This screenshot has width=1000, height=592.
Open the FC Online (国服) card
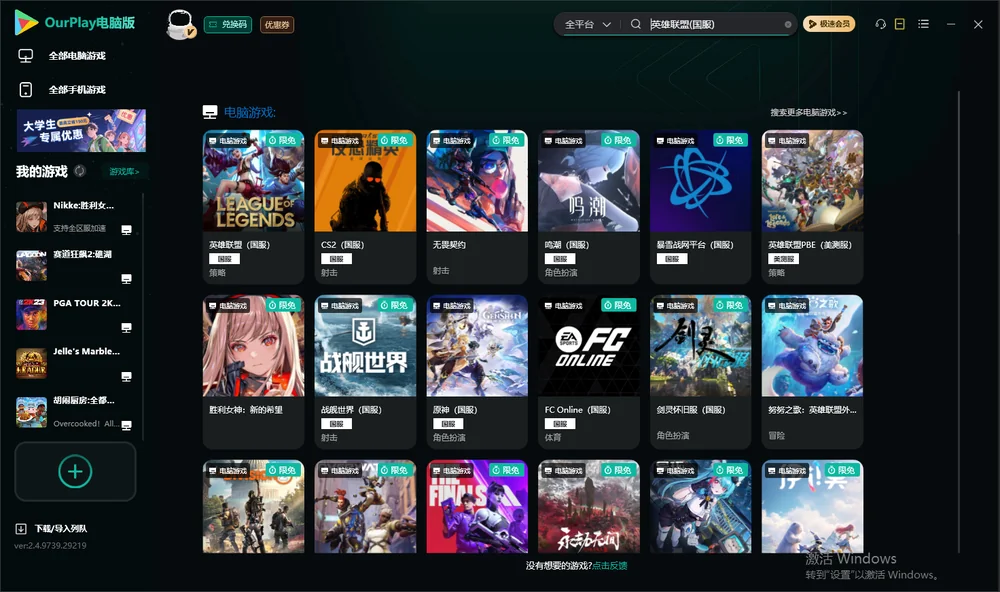click(x=589, y=372)
